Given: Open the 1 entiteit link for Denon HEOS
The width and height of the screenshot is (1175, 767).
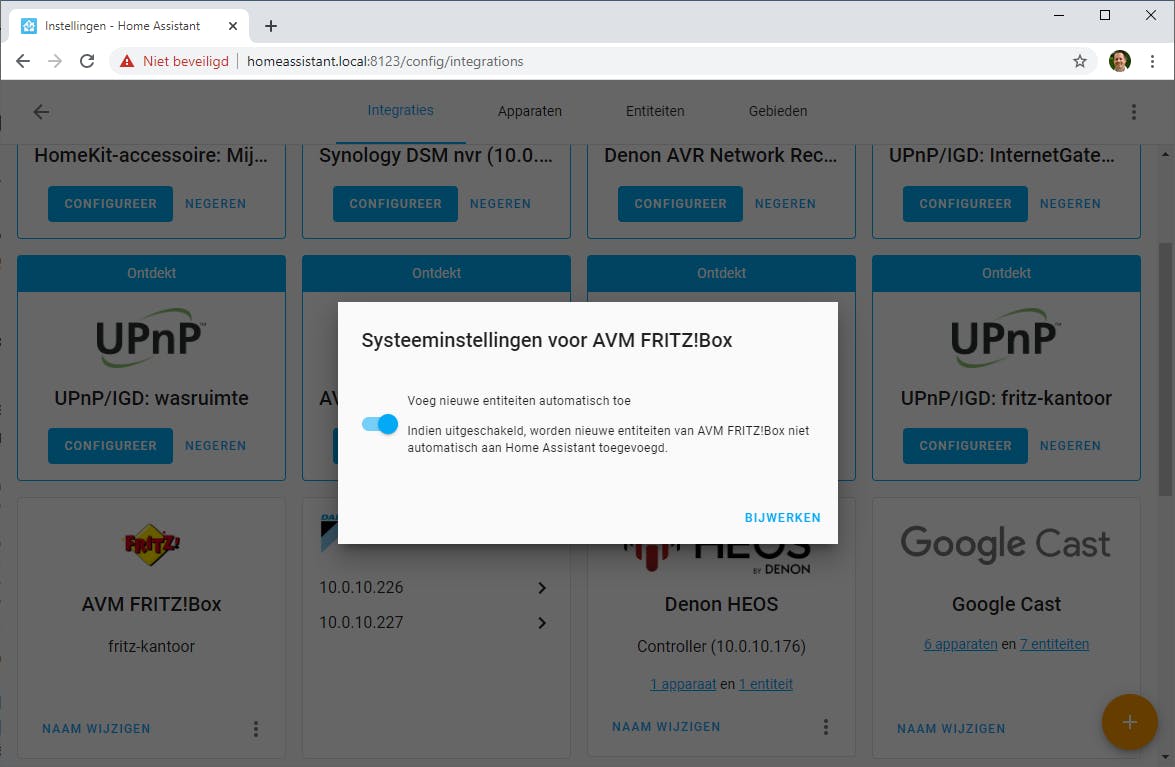Looking at the screenshot, I should [x=766, y=684].
